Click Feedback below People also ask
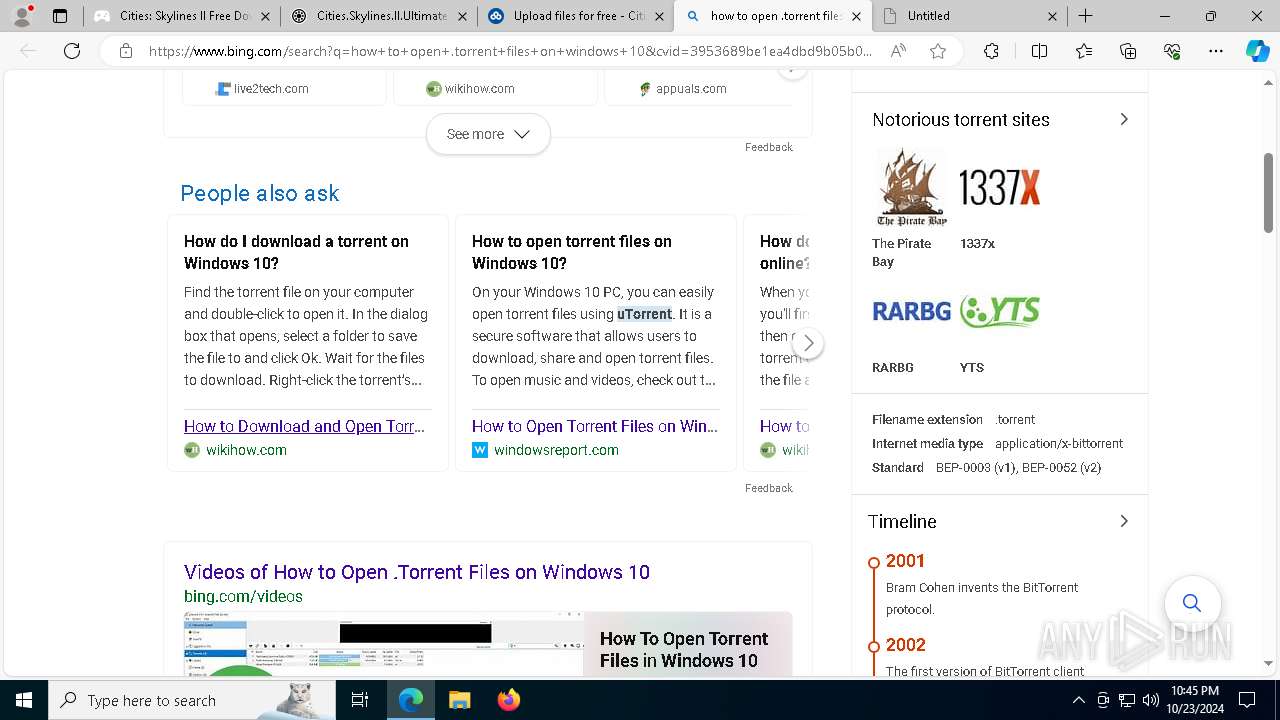This screenshot has height=720, width=1280. click(x=768, y=488)
